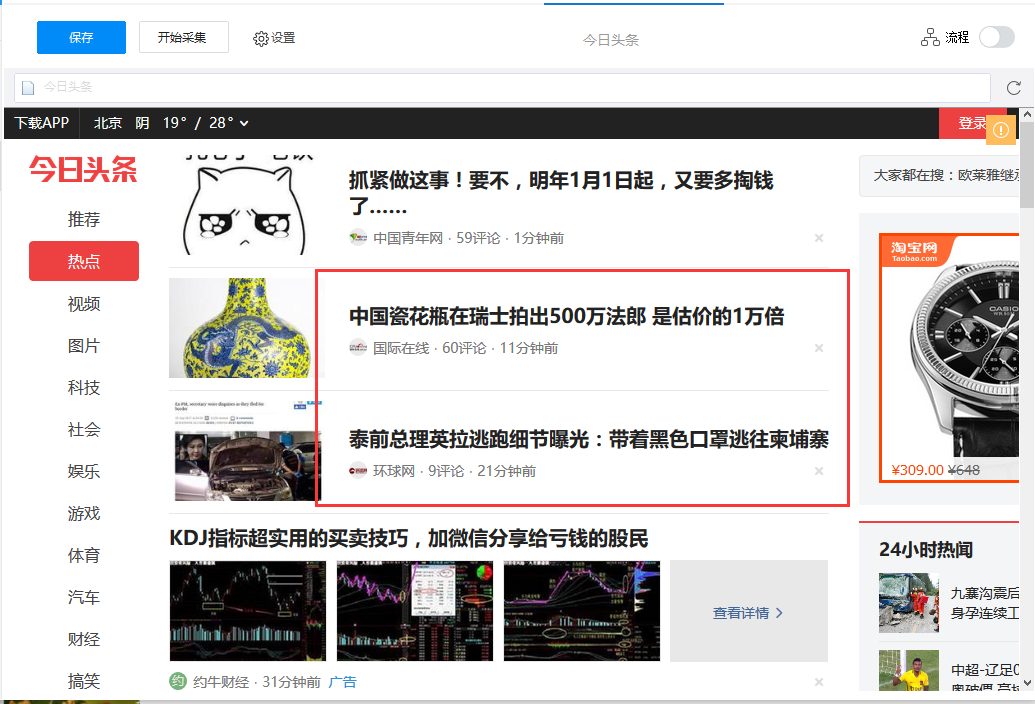Click the 60评论 comment count
Image resolution: width=1035 pixels, height=704 pixels.
[464, 348]
